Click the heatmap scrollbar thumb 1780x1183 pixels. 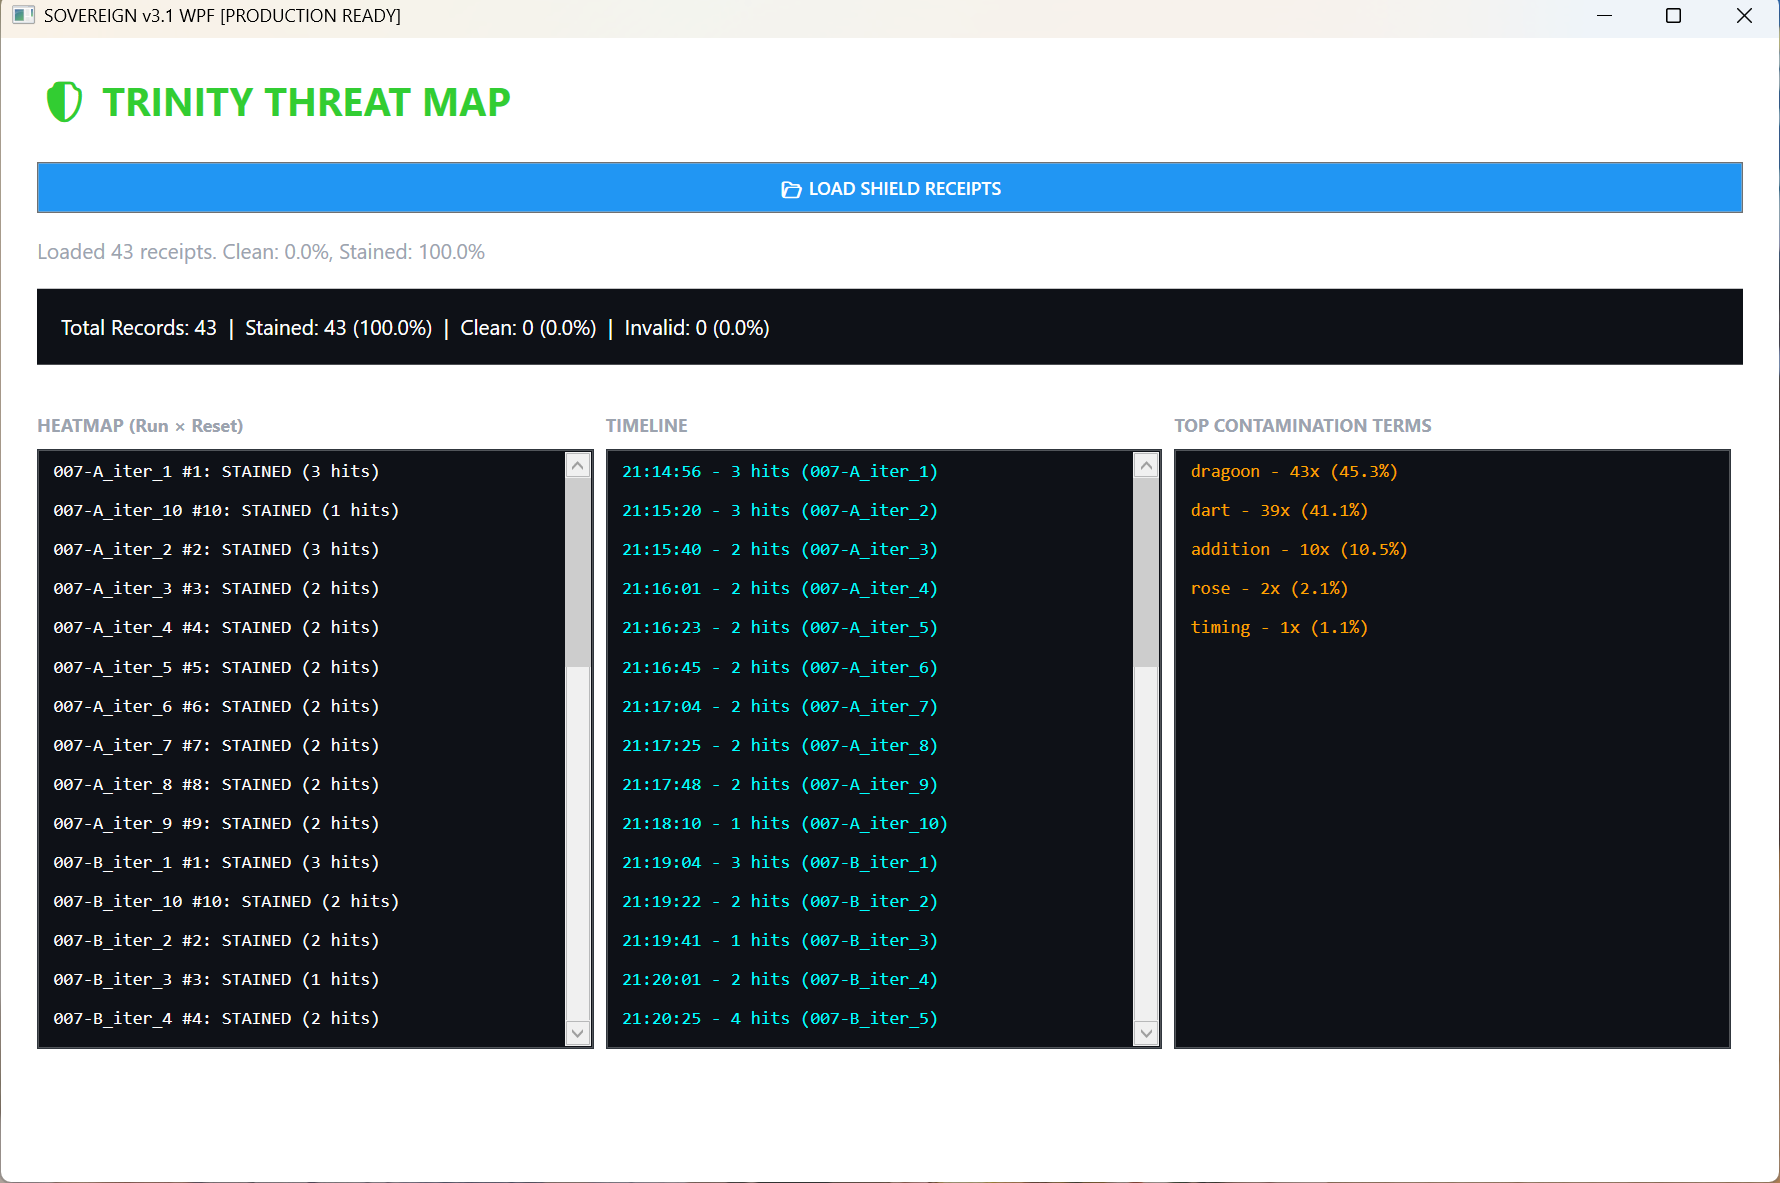578,572
